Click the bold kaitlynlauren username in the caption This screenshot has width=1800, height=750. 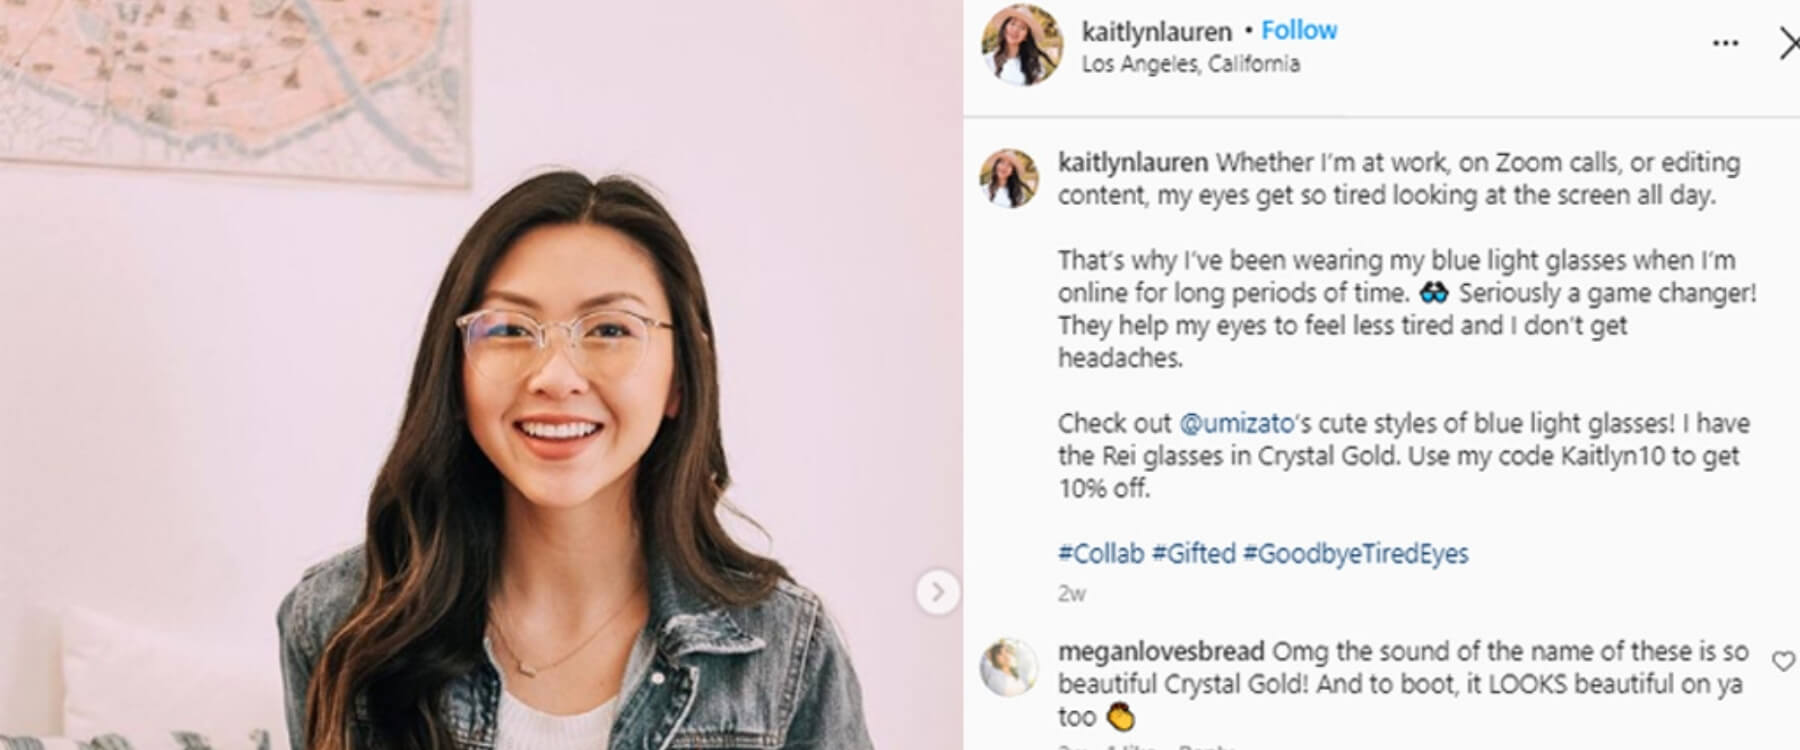1132,162
